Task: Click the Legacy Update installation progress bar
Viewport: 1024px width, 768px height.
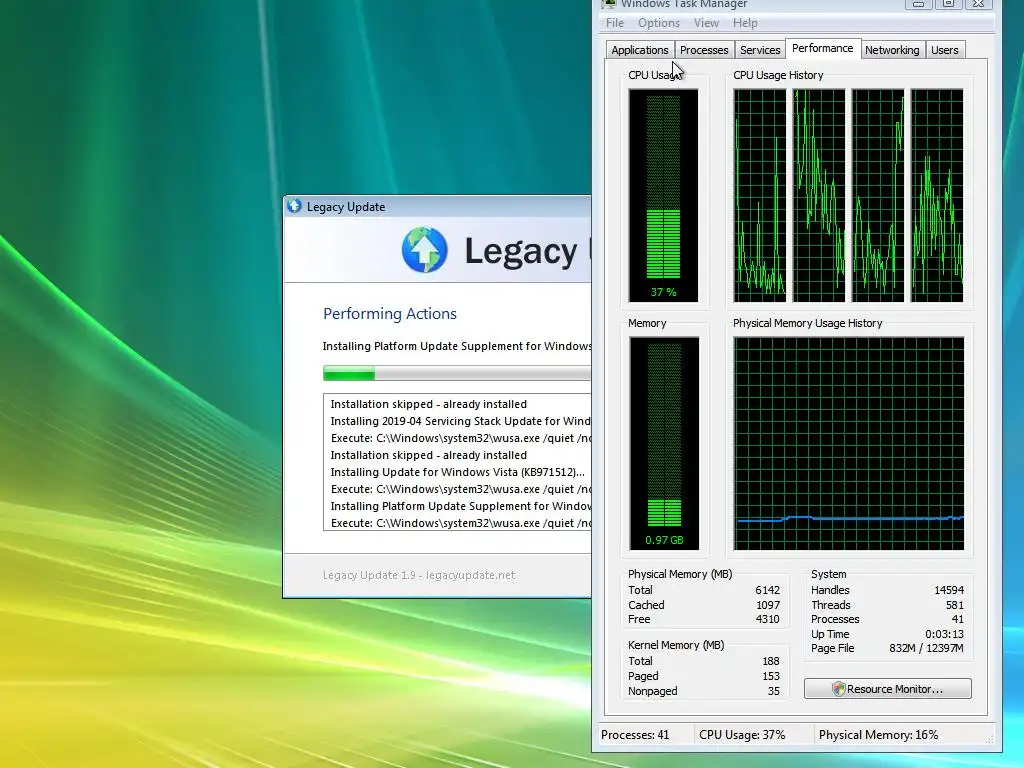Action: pyautogui.click(x=456, y=374)
